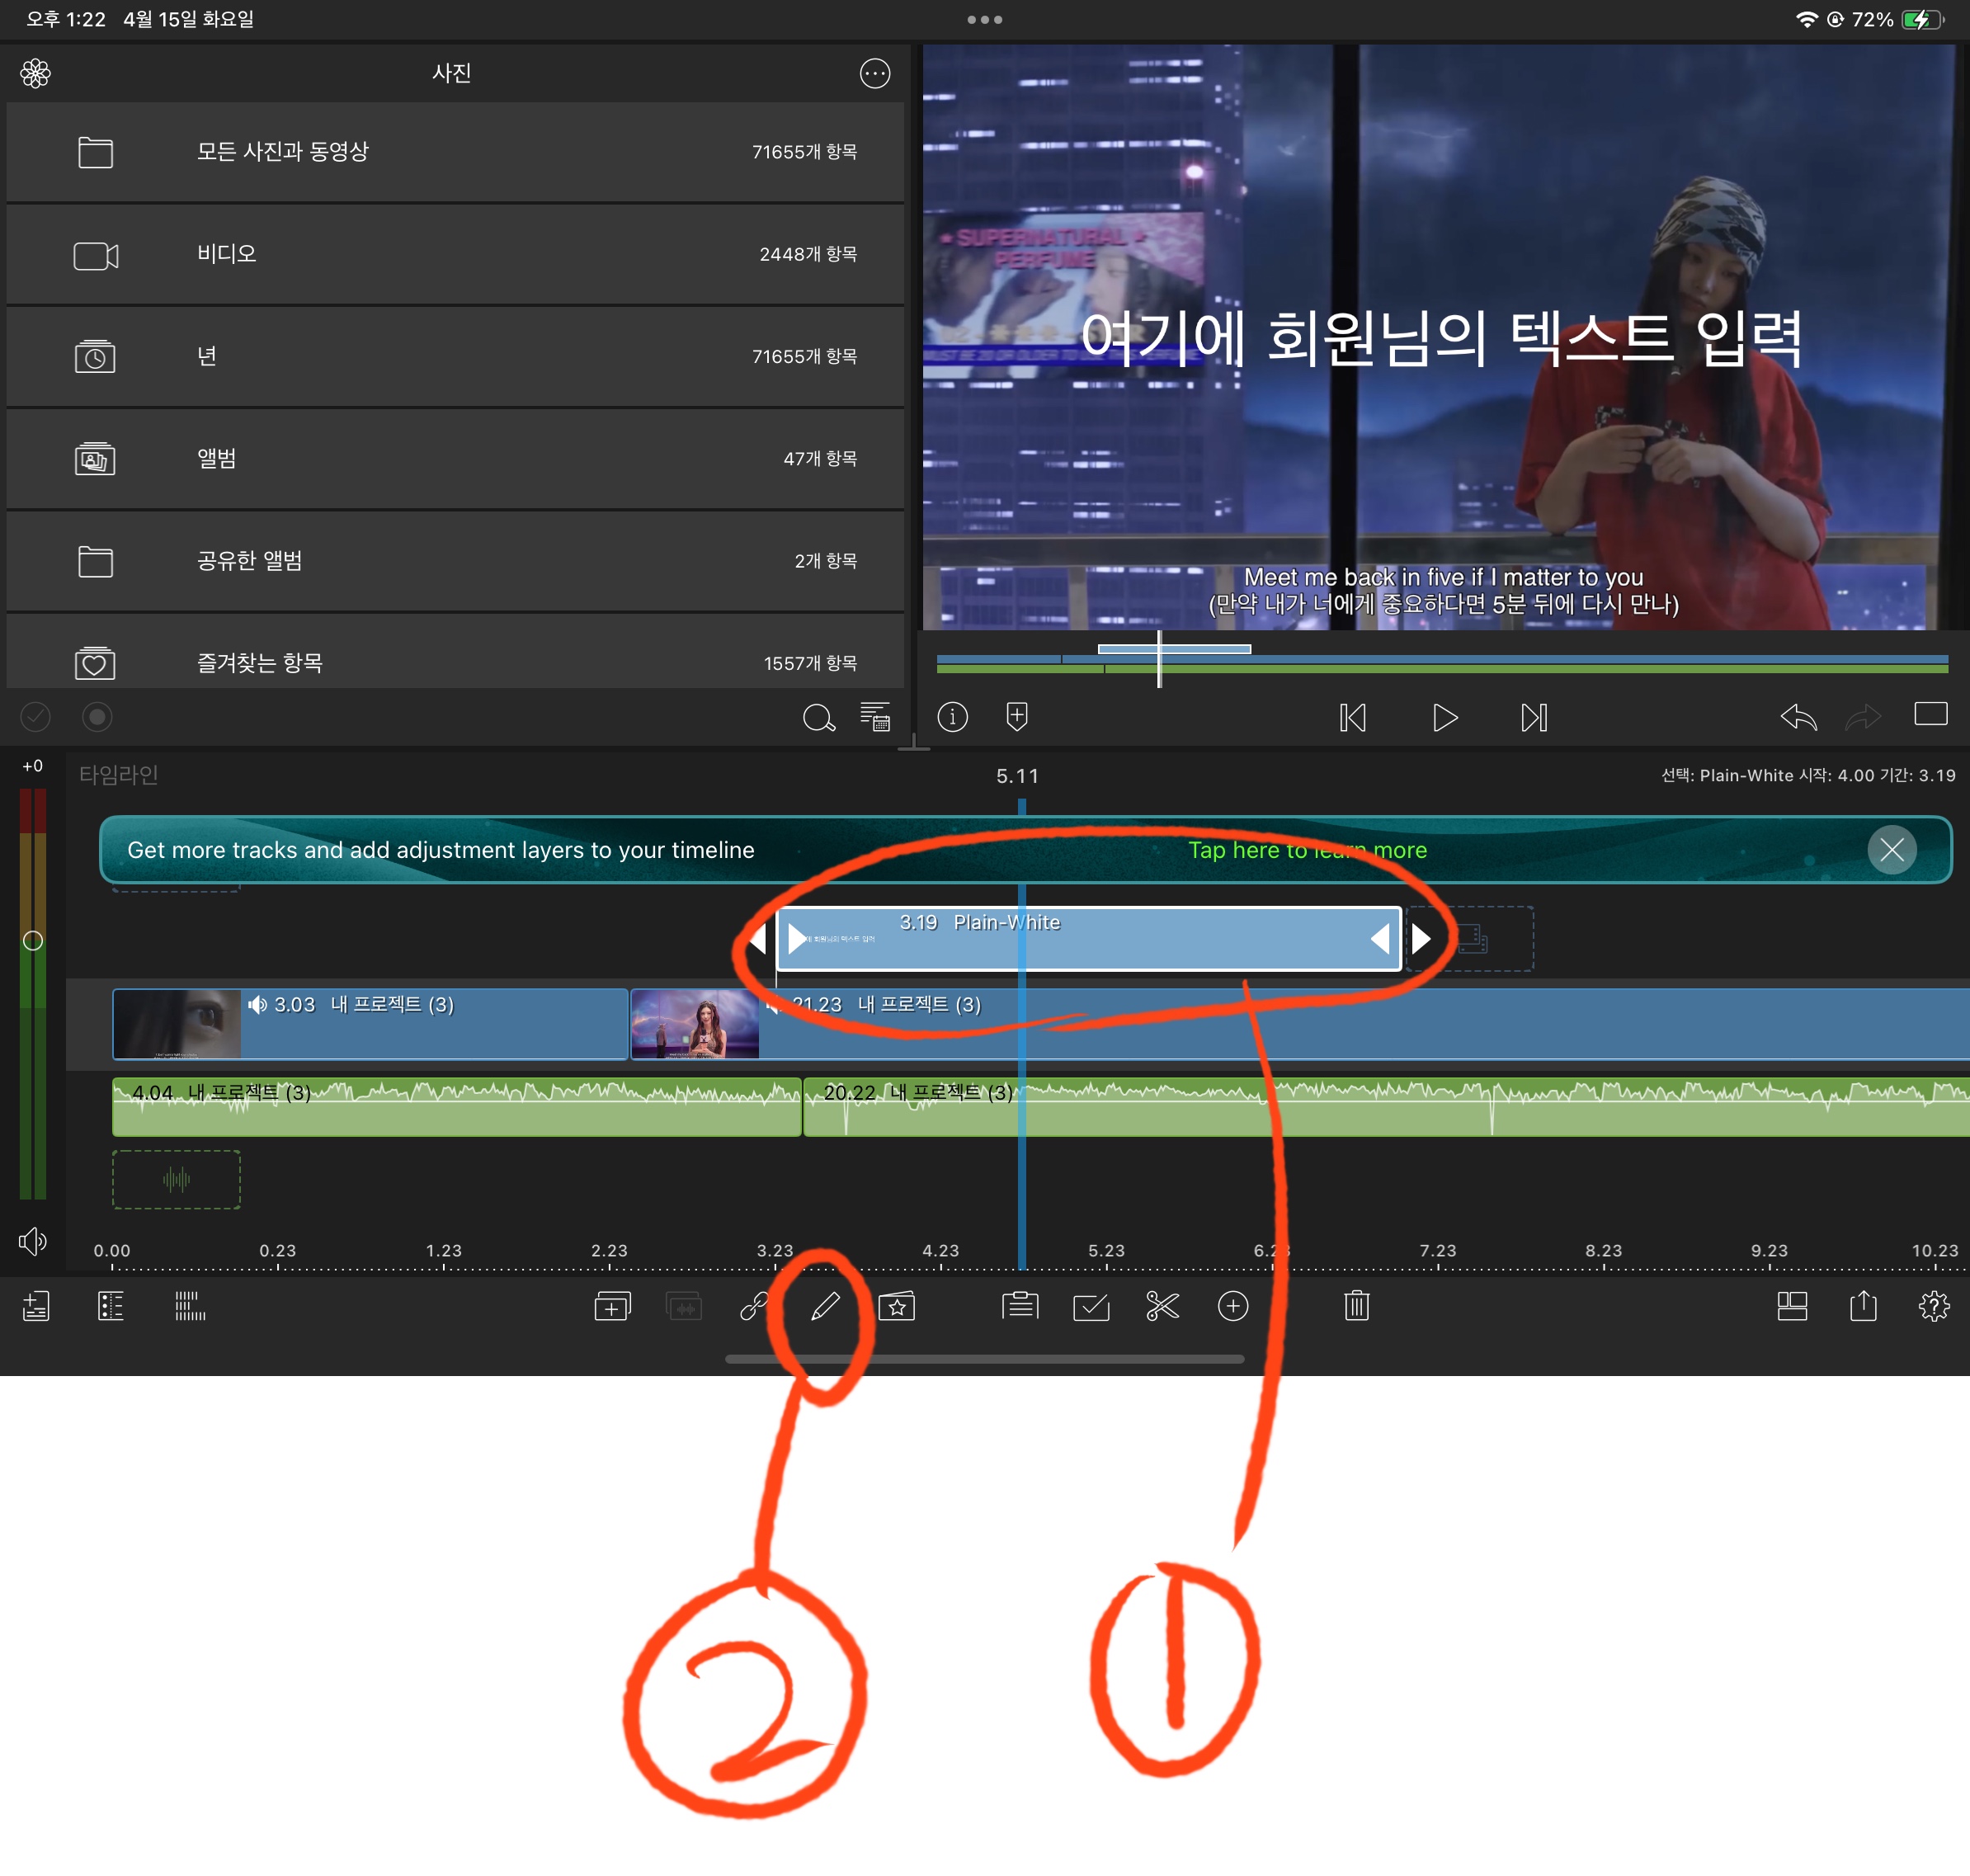Open the clip editor pencil tool
The height and width of the screenshot is (1876, 1970).
pyautogui.click(x=825, y=1306)
